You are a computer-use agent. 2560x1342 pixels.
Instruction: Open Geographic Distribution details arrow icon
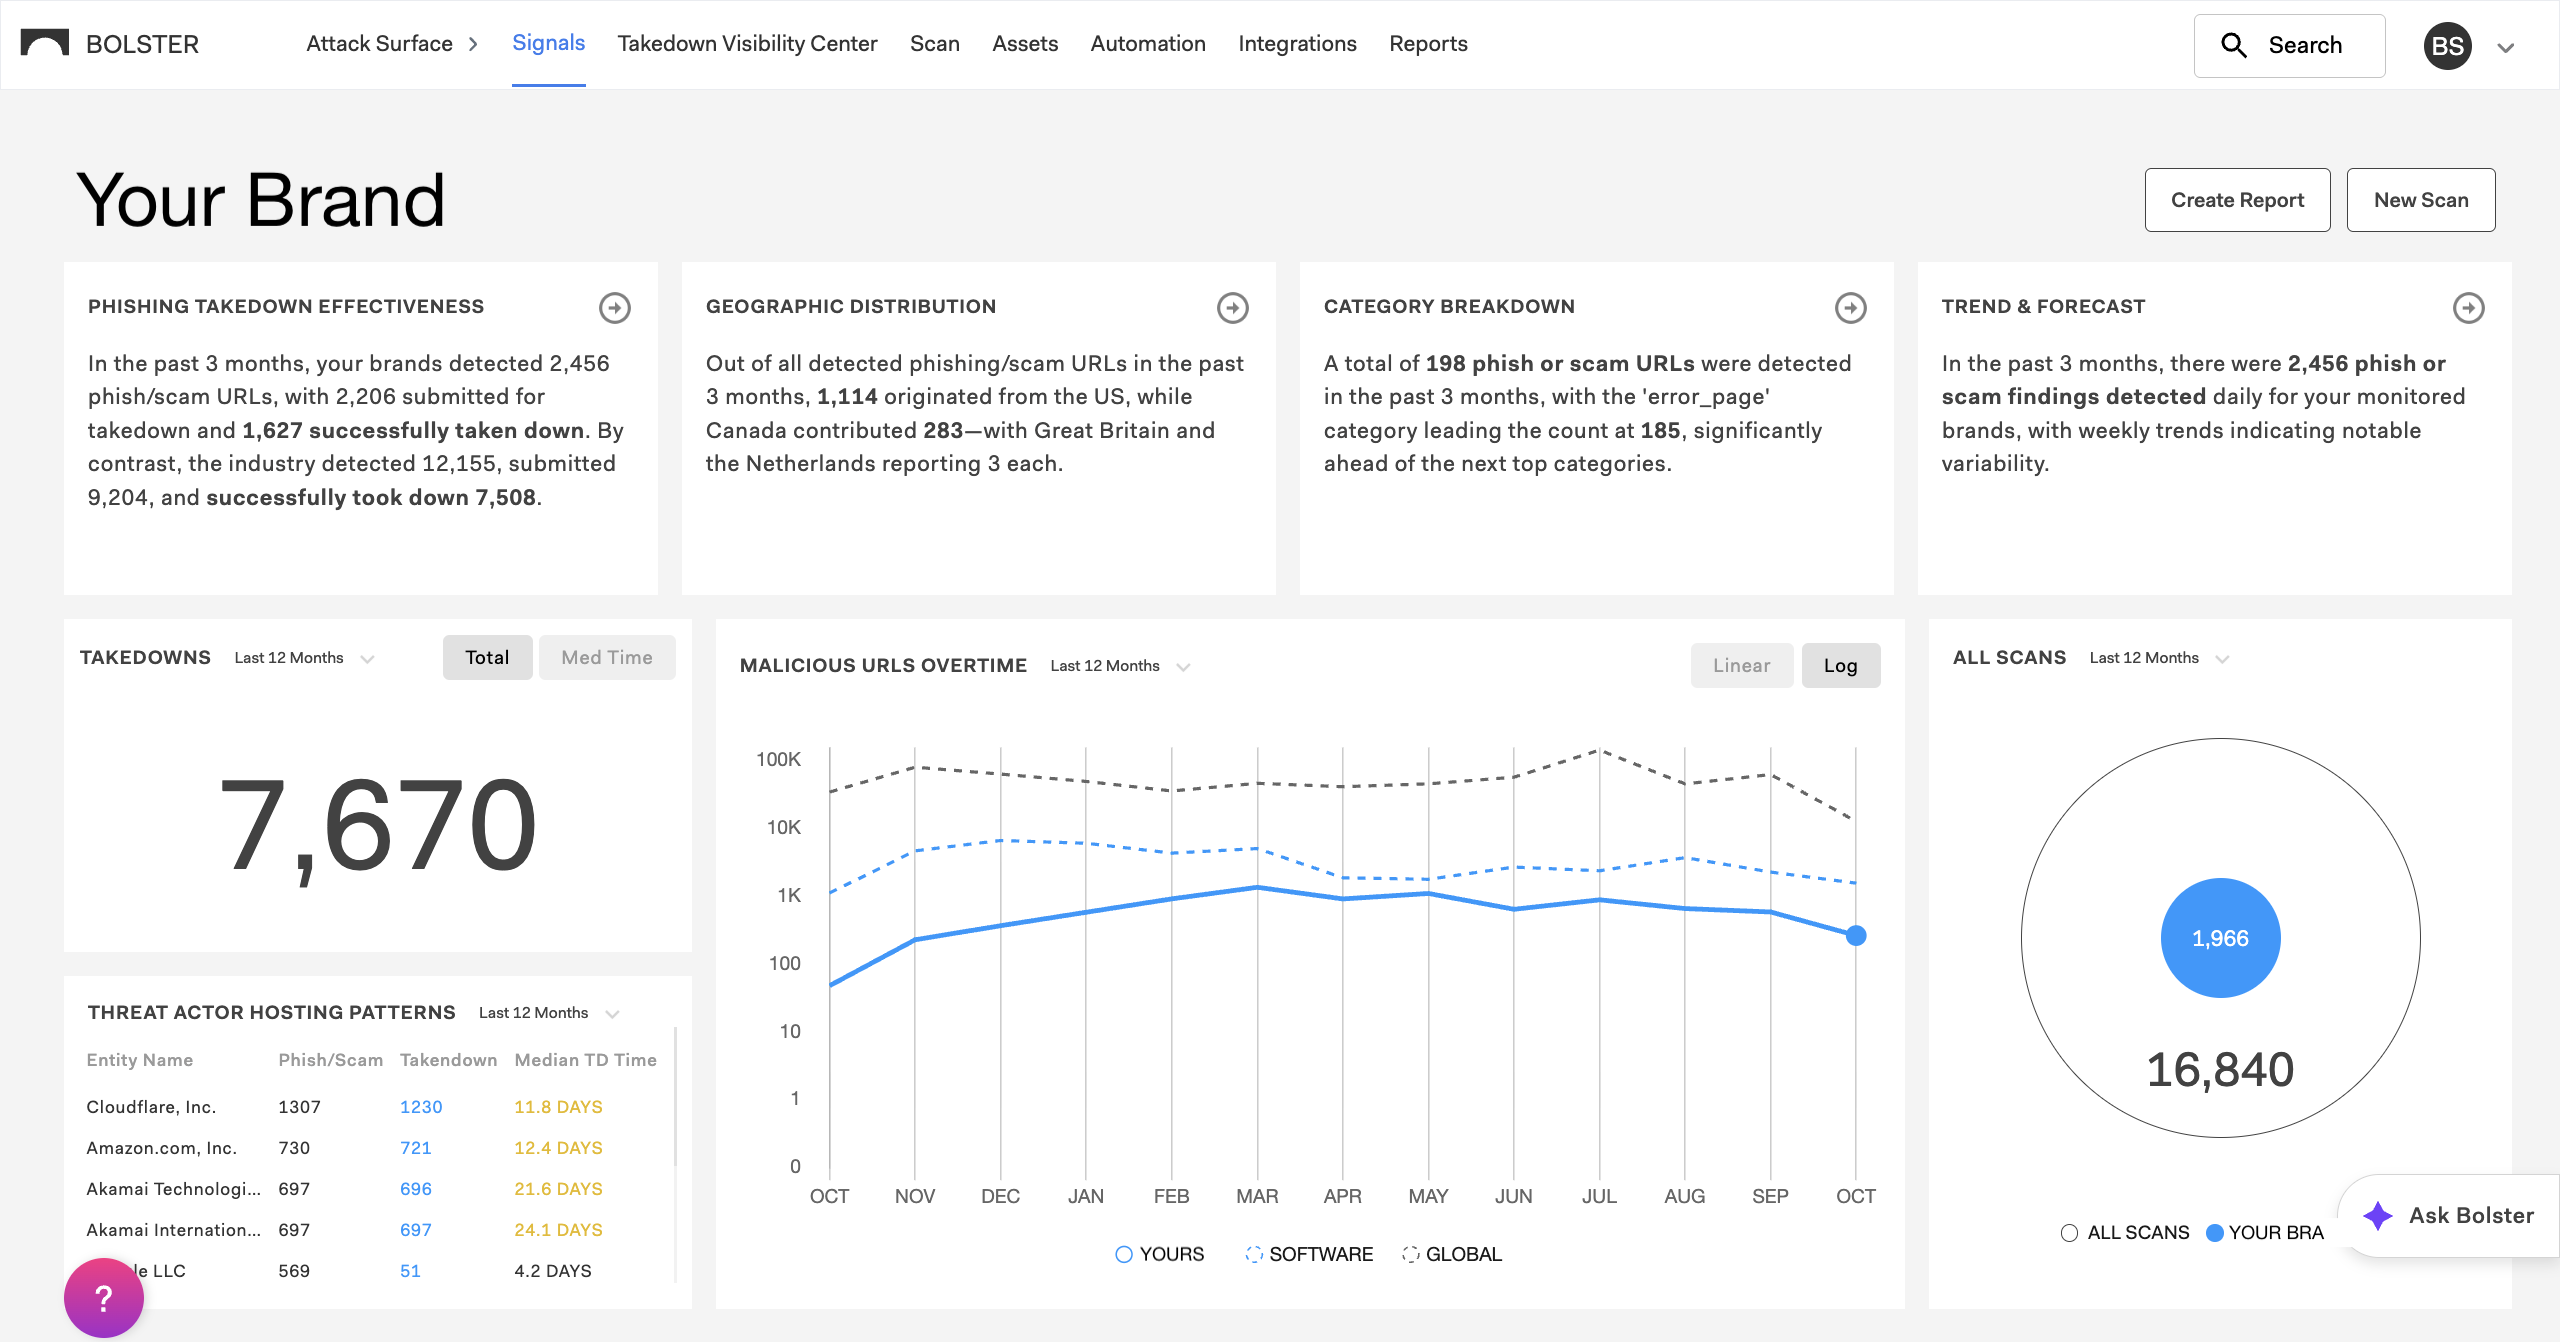click(1233, 308)
